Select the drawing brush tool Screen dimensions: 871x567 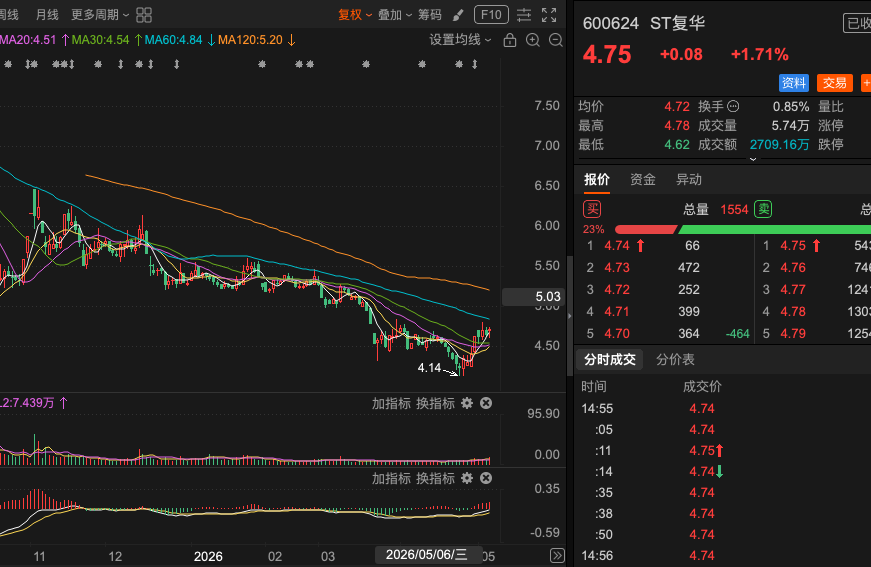[x=458, y=15]
